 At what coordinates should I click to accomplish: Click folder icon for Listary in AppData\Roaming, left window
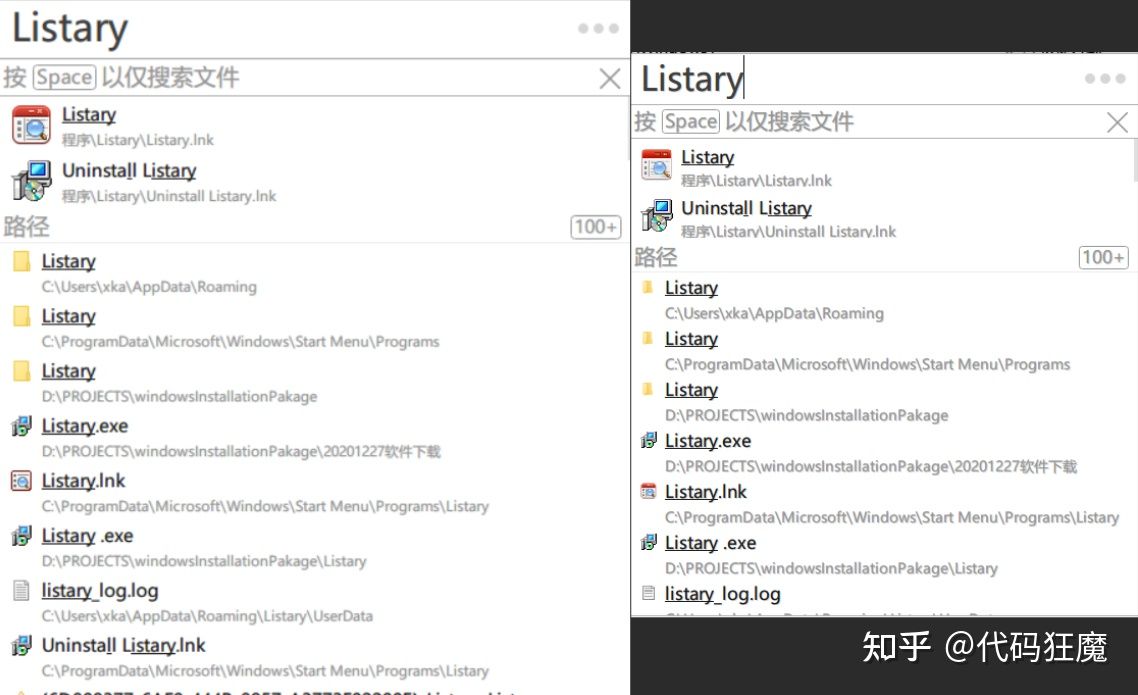pos(22,261)
